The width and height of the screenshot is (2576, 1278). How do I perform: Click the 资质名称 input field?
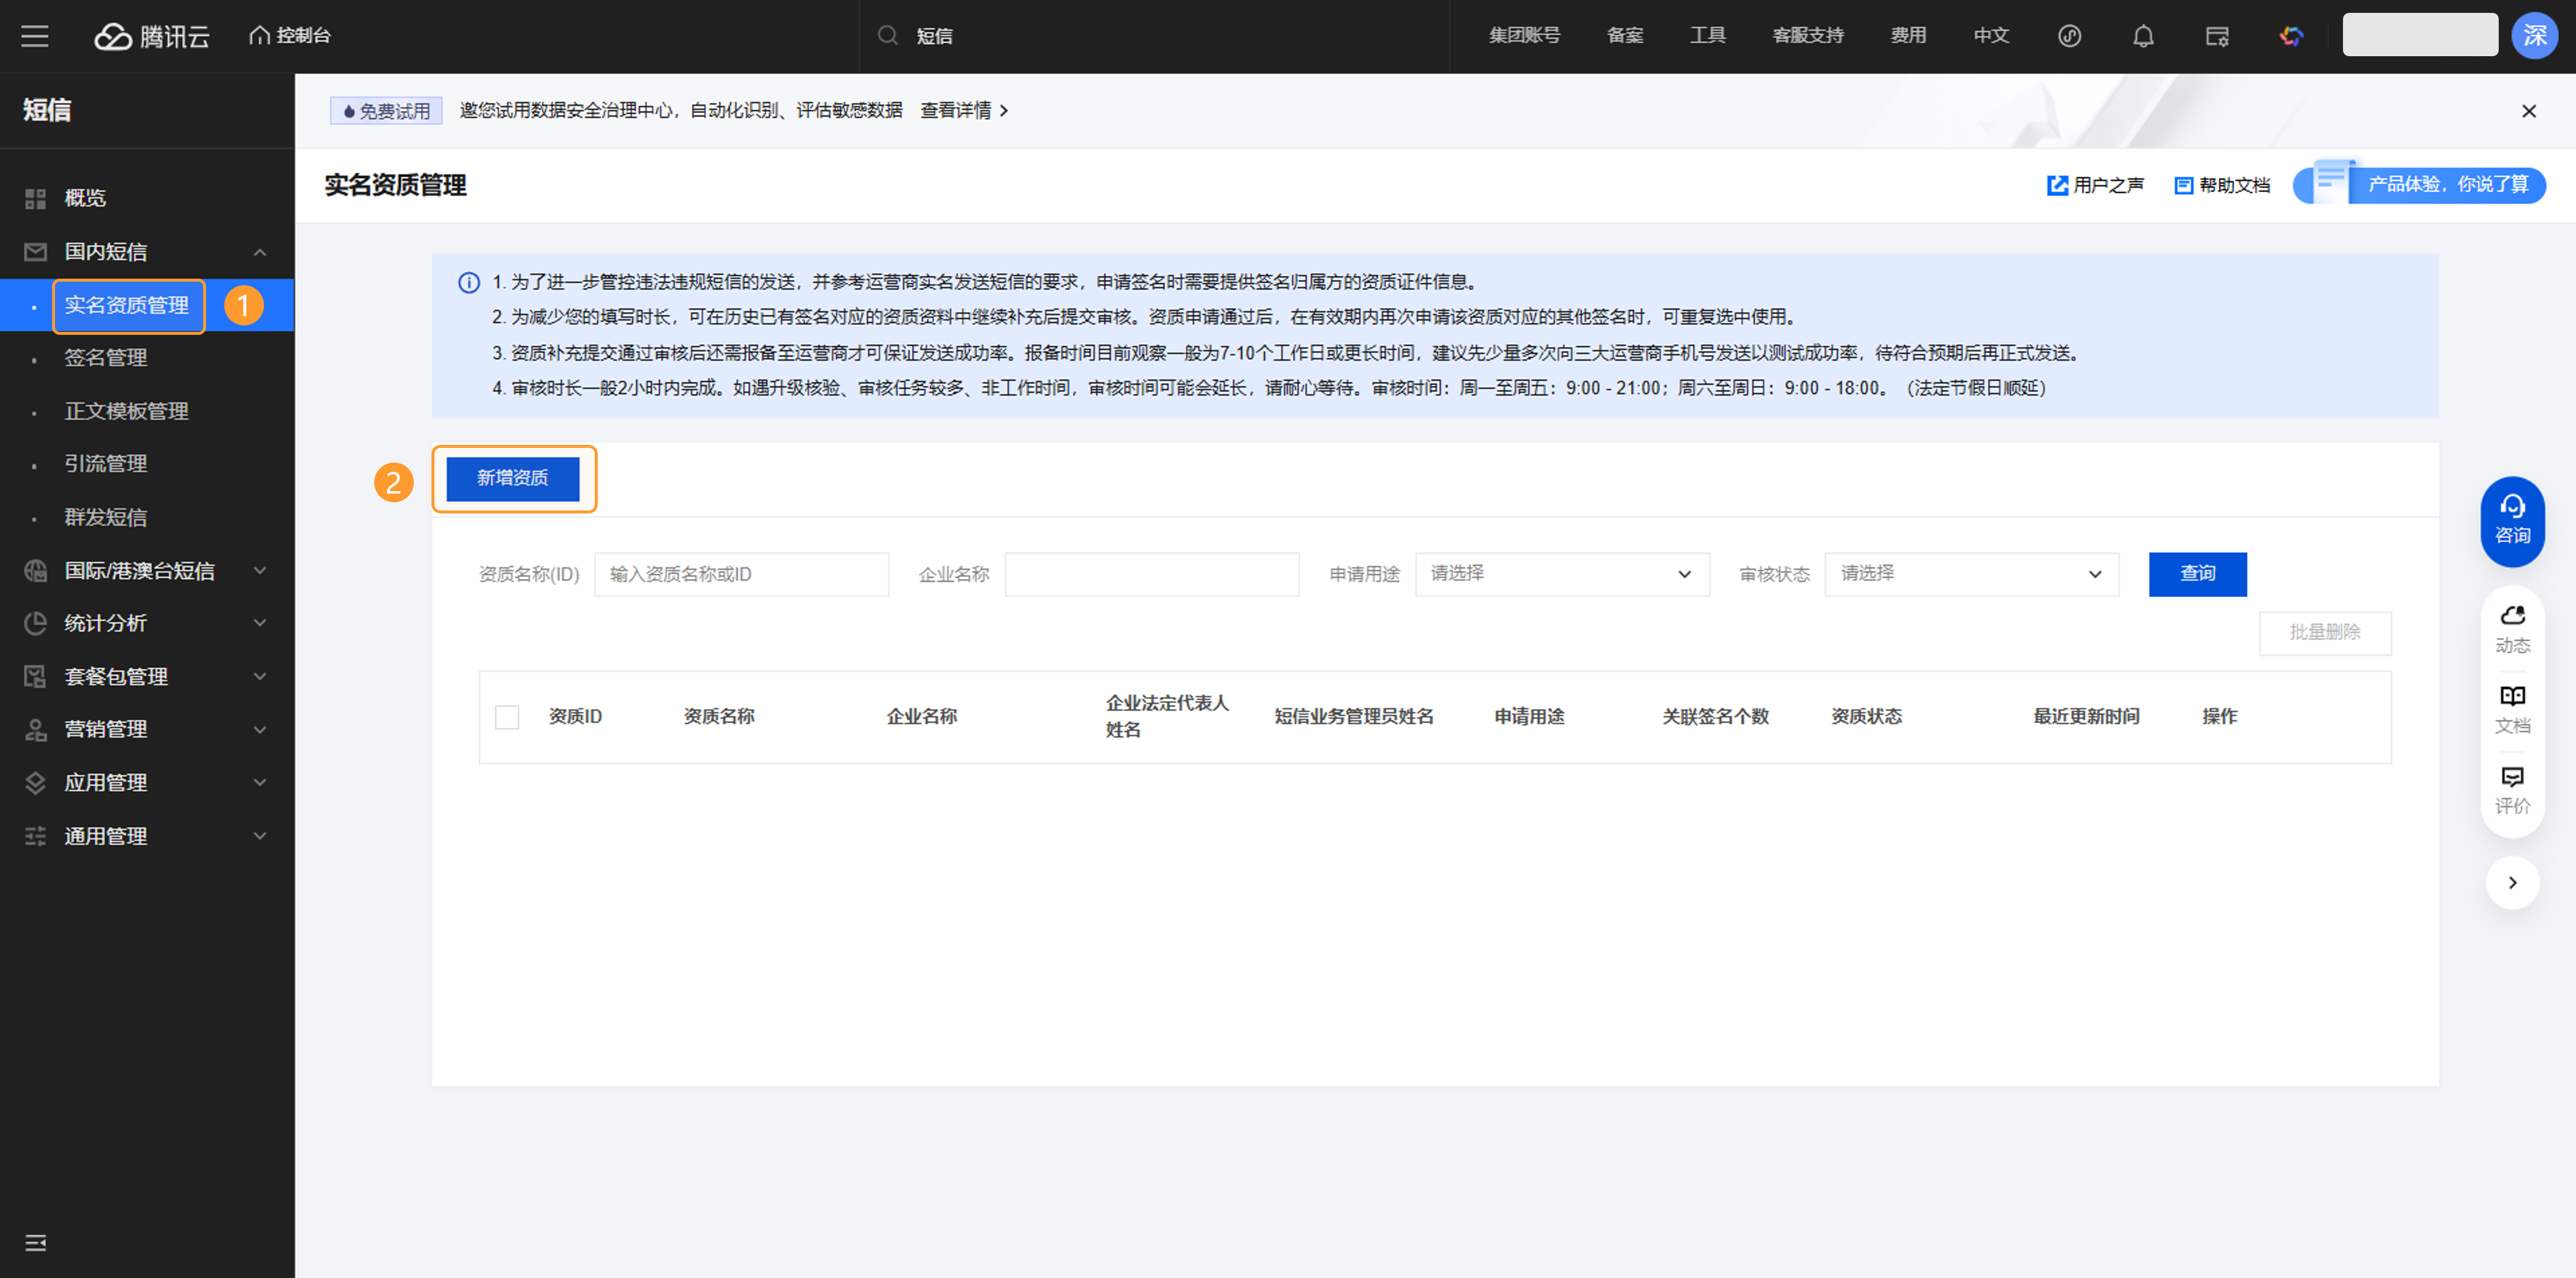coord(740,574)
